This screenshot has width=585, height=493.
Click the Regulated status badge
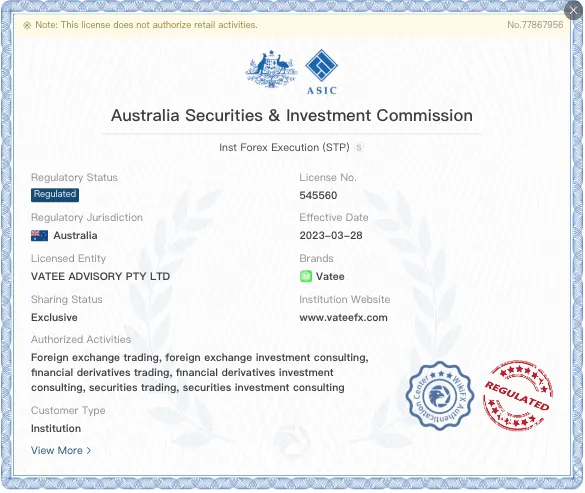click(x=55, y=195)
